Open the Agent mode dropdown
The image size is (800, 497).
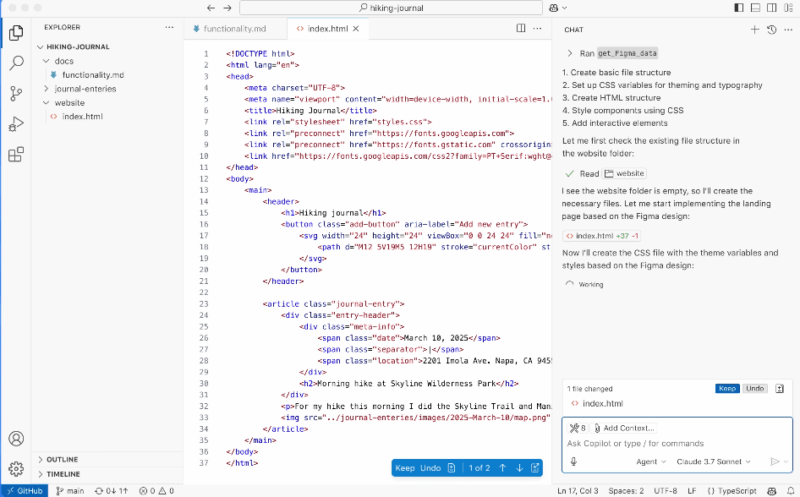[651, 461]
